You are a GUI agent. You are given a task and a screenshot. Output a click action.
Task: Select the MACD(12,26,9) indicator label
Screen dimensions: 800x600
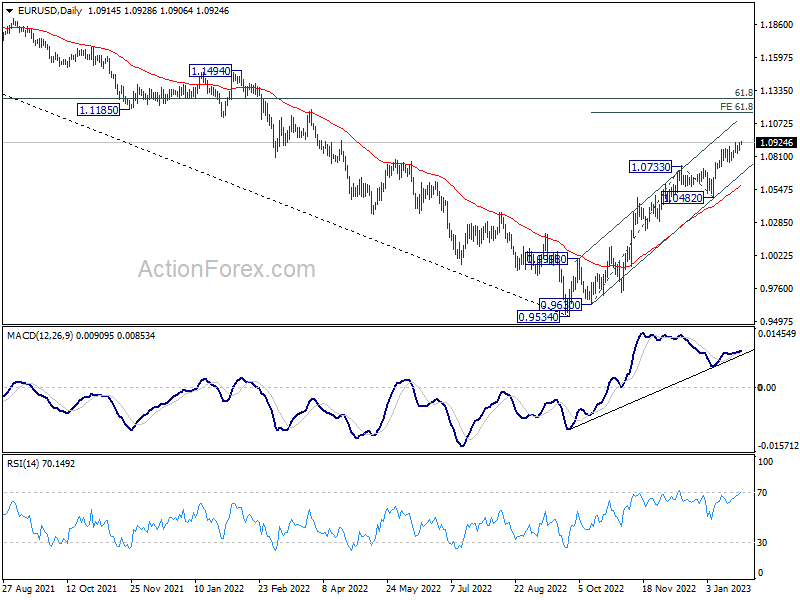coord(40,336)
